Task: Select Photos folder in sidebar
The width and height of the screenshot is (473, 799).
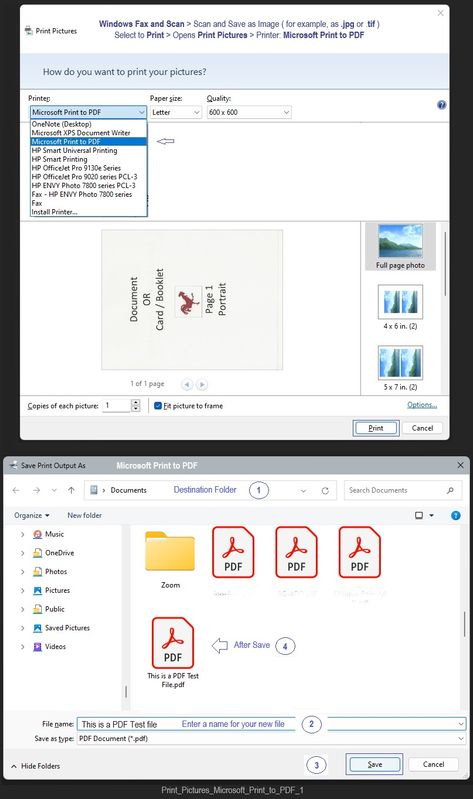Action: (x=50, y=572)
